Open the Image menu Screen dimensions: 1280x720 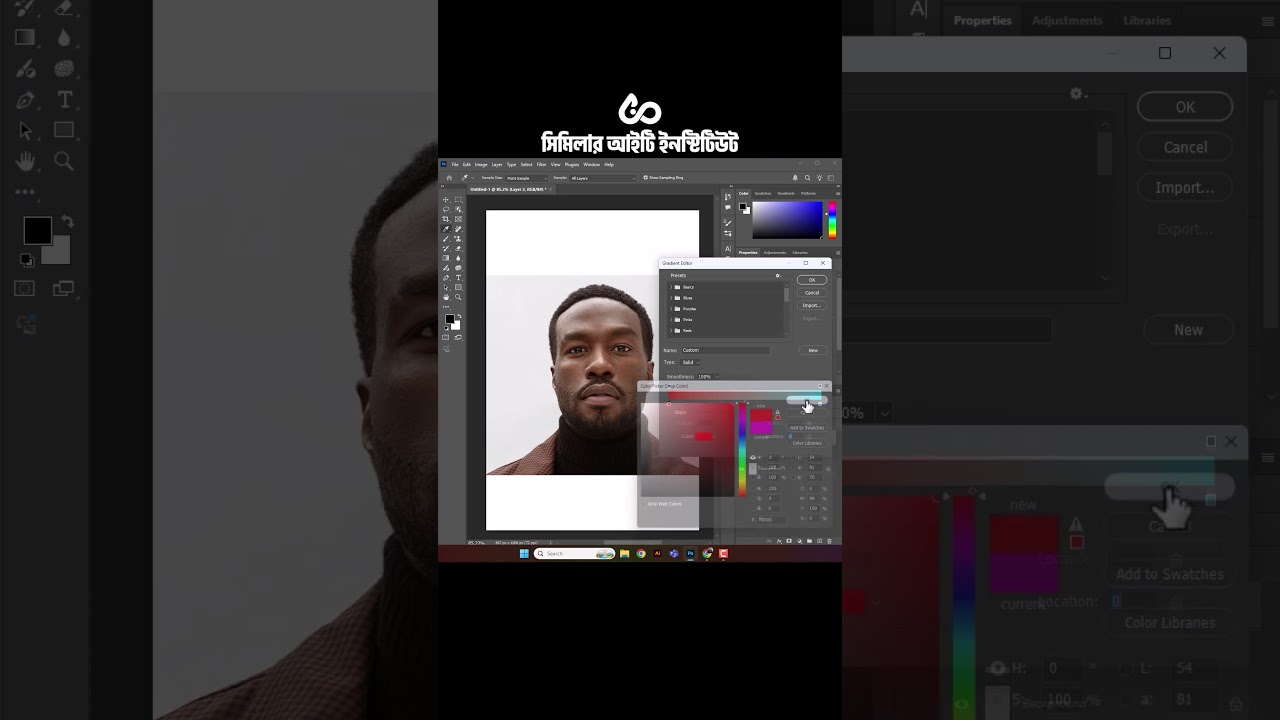(481, 164)
